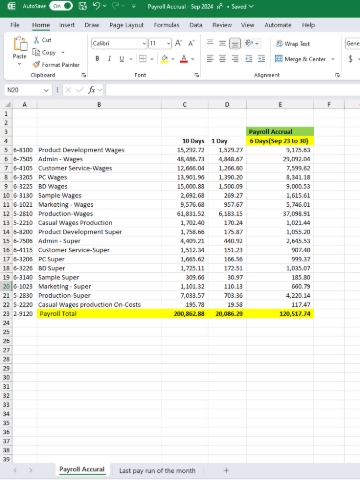Expand Merge & Center options arrow
This screenshot has height=480, width=360.
[333, 59]
